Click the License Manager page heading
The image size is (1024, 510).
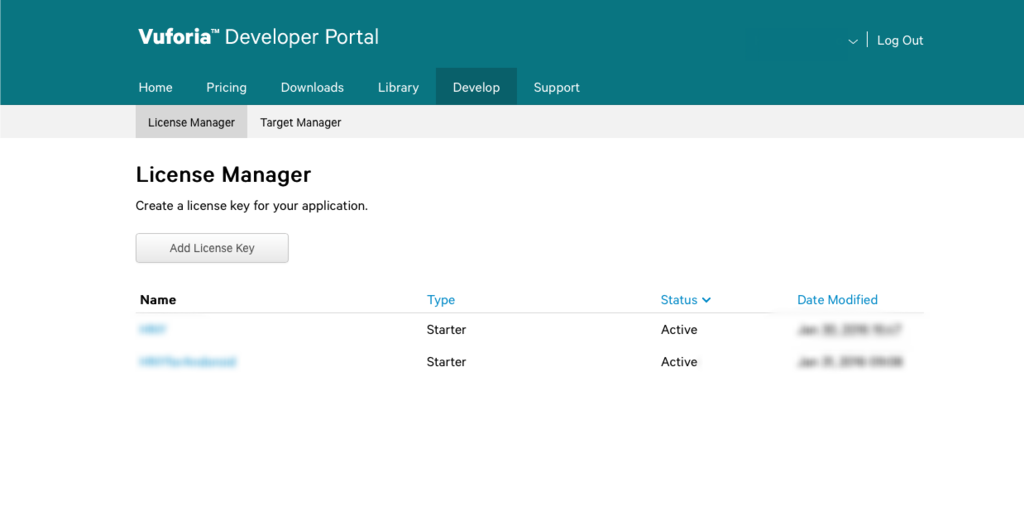tap(223, 175)
